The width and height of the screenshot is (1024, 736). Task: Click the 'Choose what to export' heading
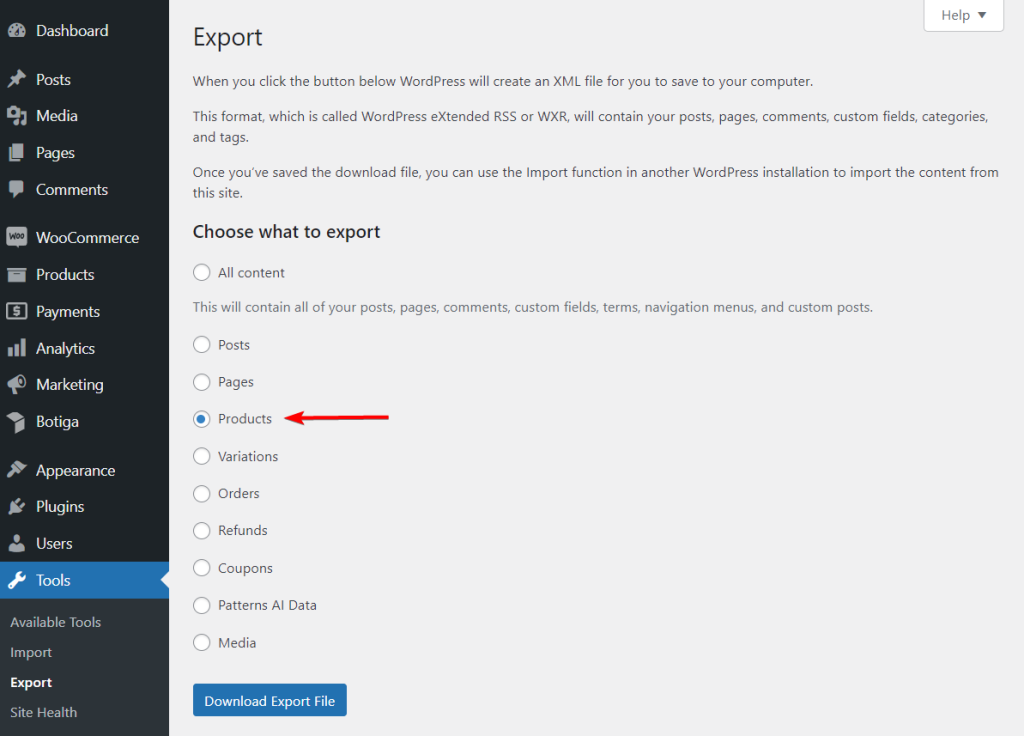pos(286,232)
